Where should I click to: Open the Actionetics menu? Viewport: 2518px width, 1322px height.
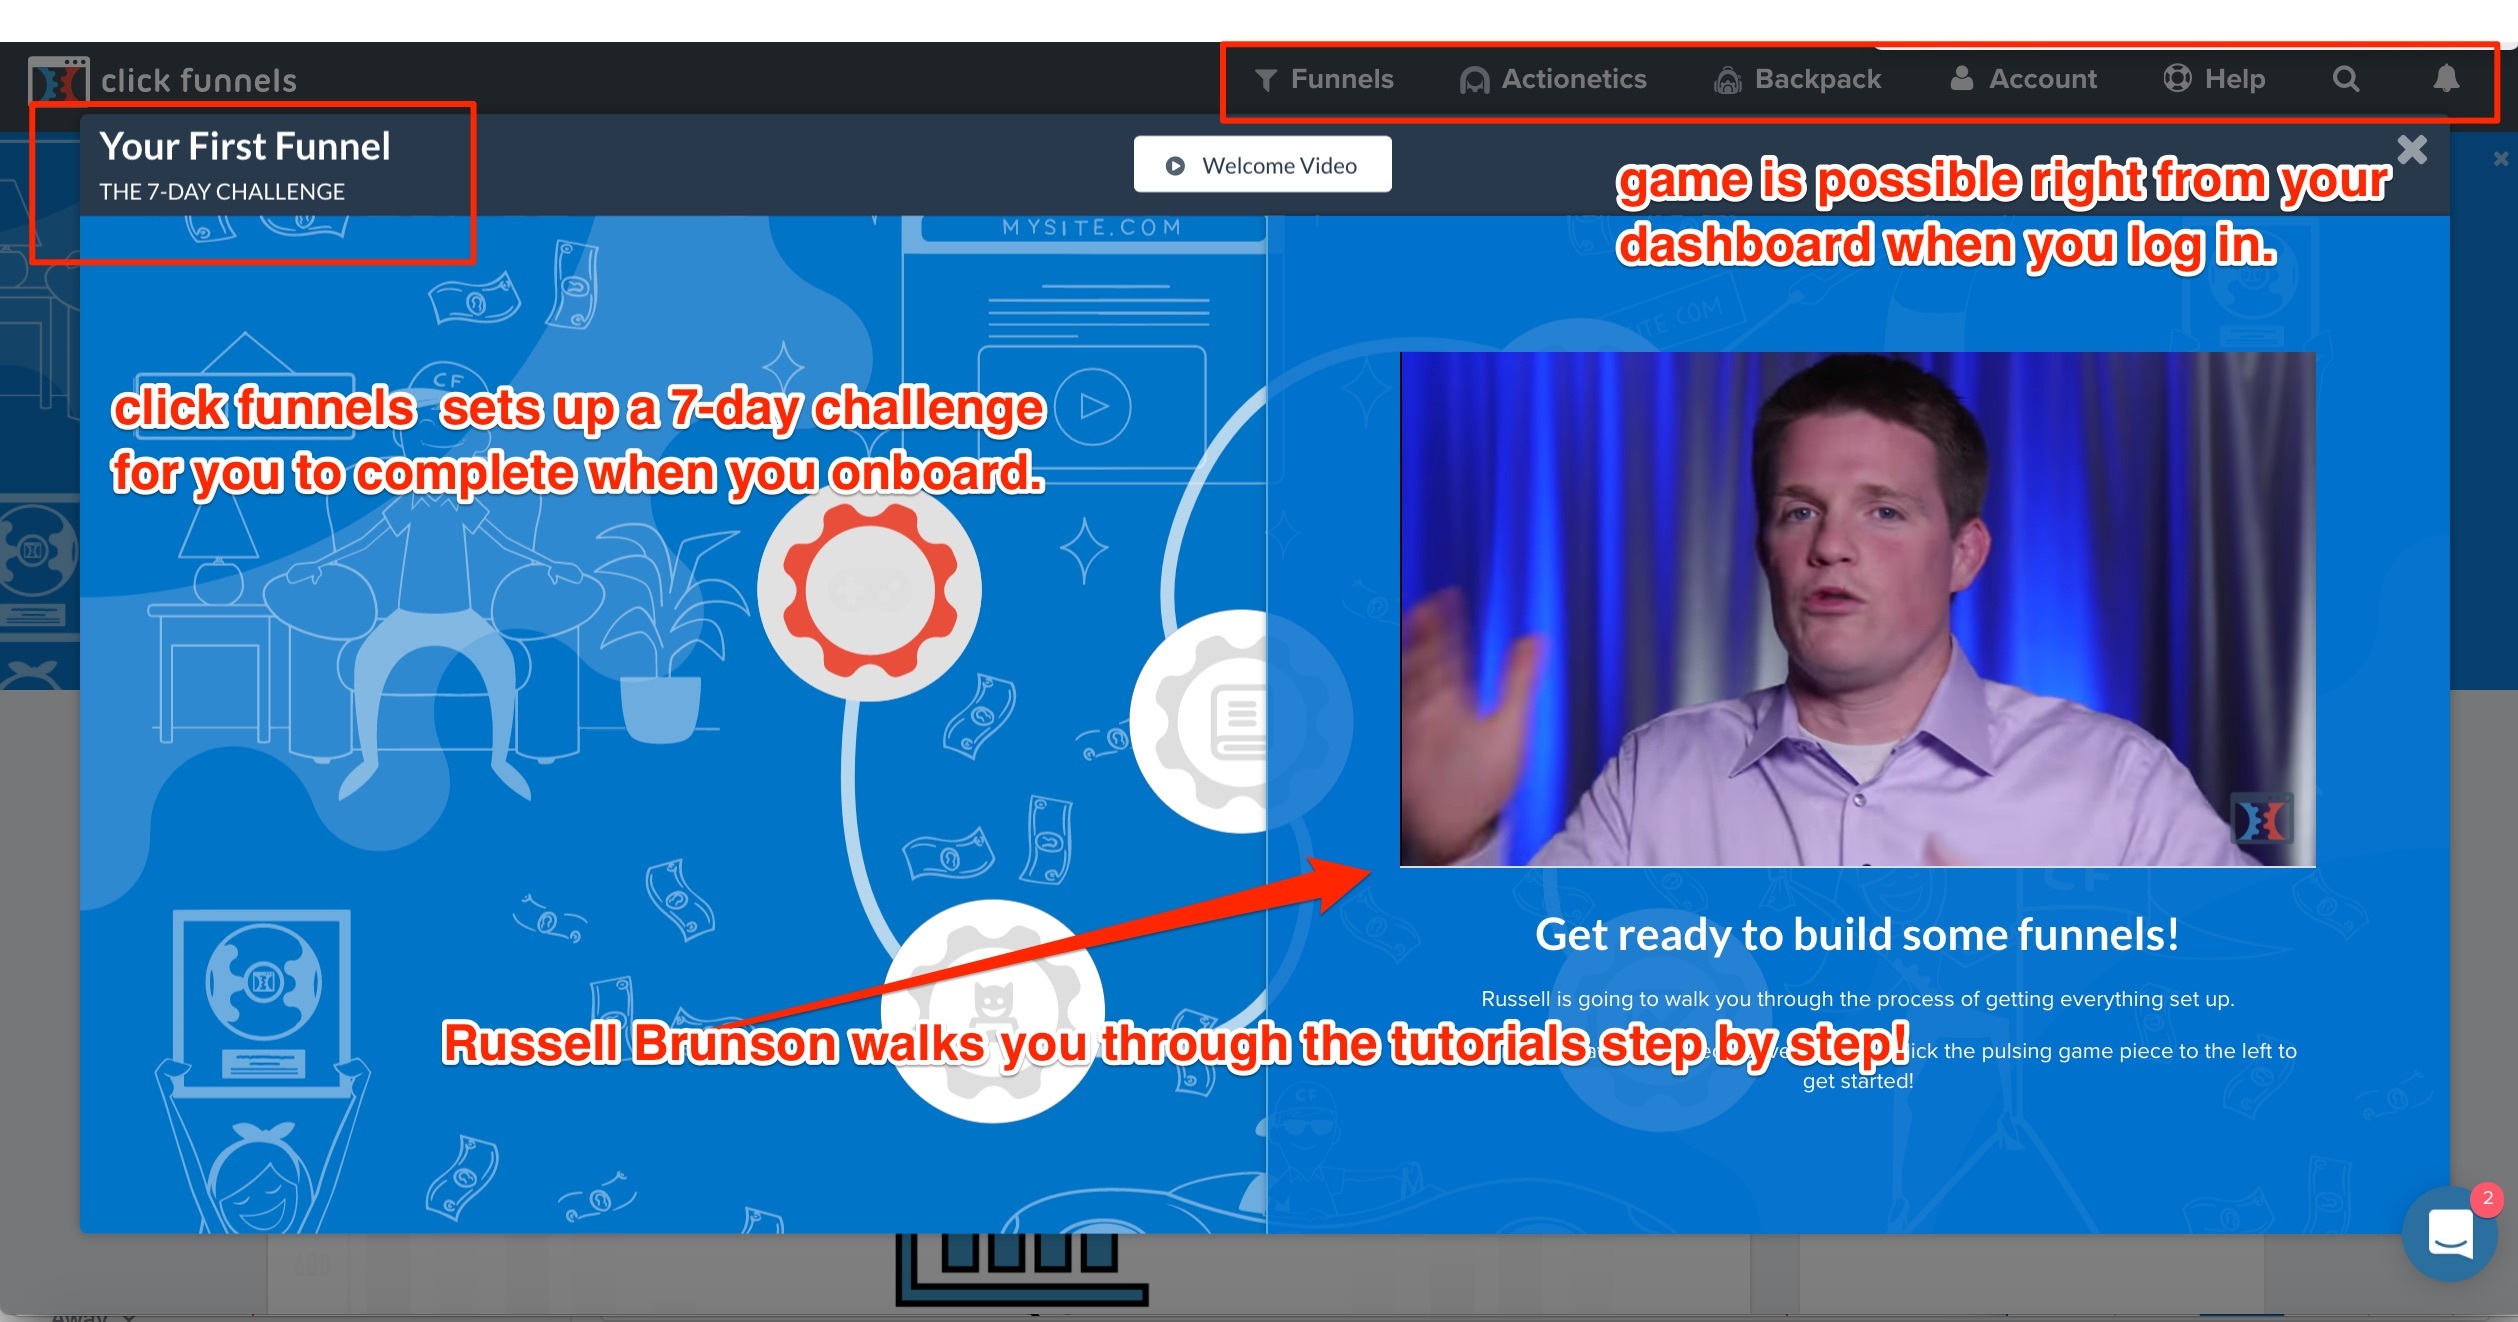pyautogui.click(x=1553, y=79)
